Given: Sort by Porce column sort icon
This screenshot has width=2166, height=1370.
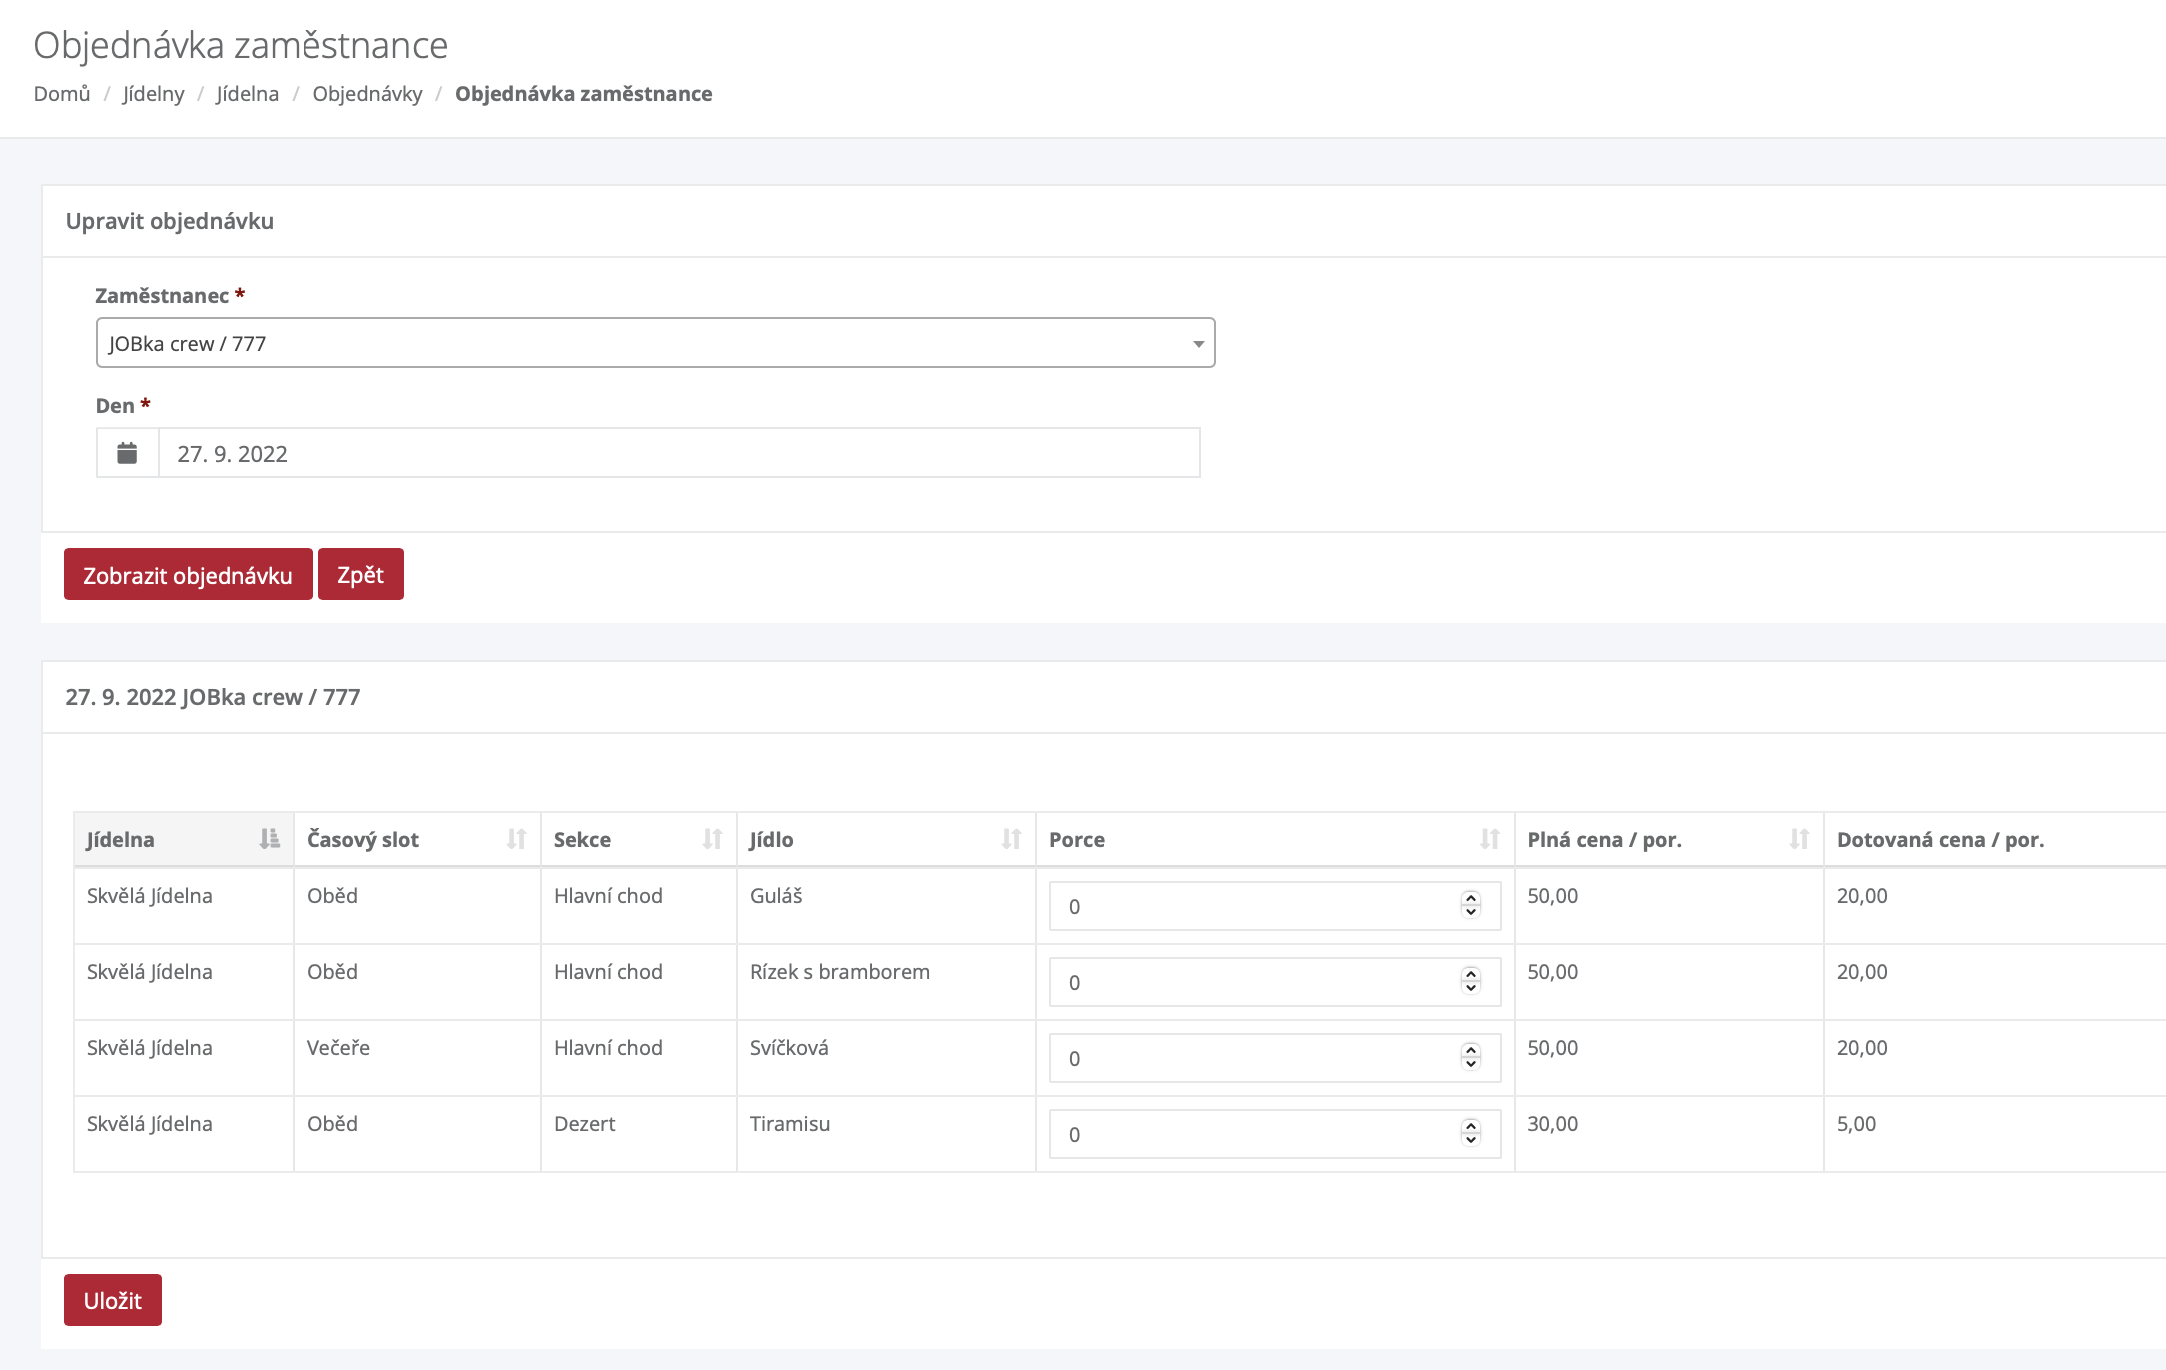Looking at the screenshot, I should click(1489, 839).
